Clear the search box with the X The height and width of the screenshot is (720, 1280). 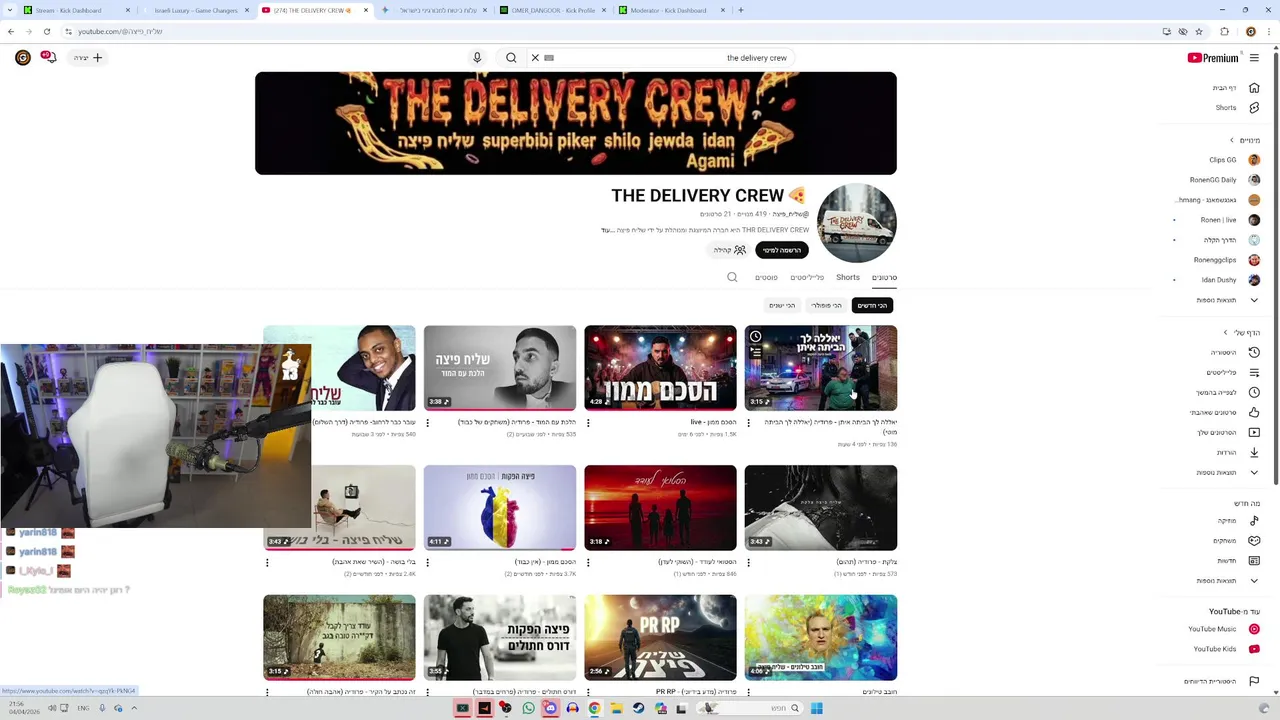click(x=535, y=58)
